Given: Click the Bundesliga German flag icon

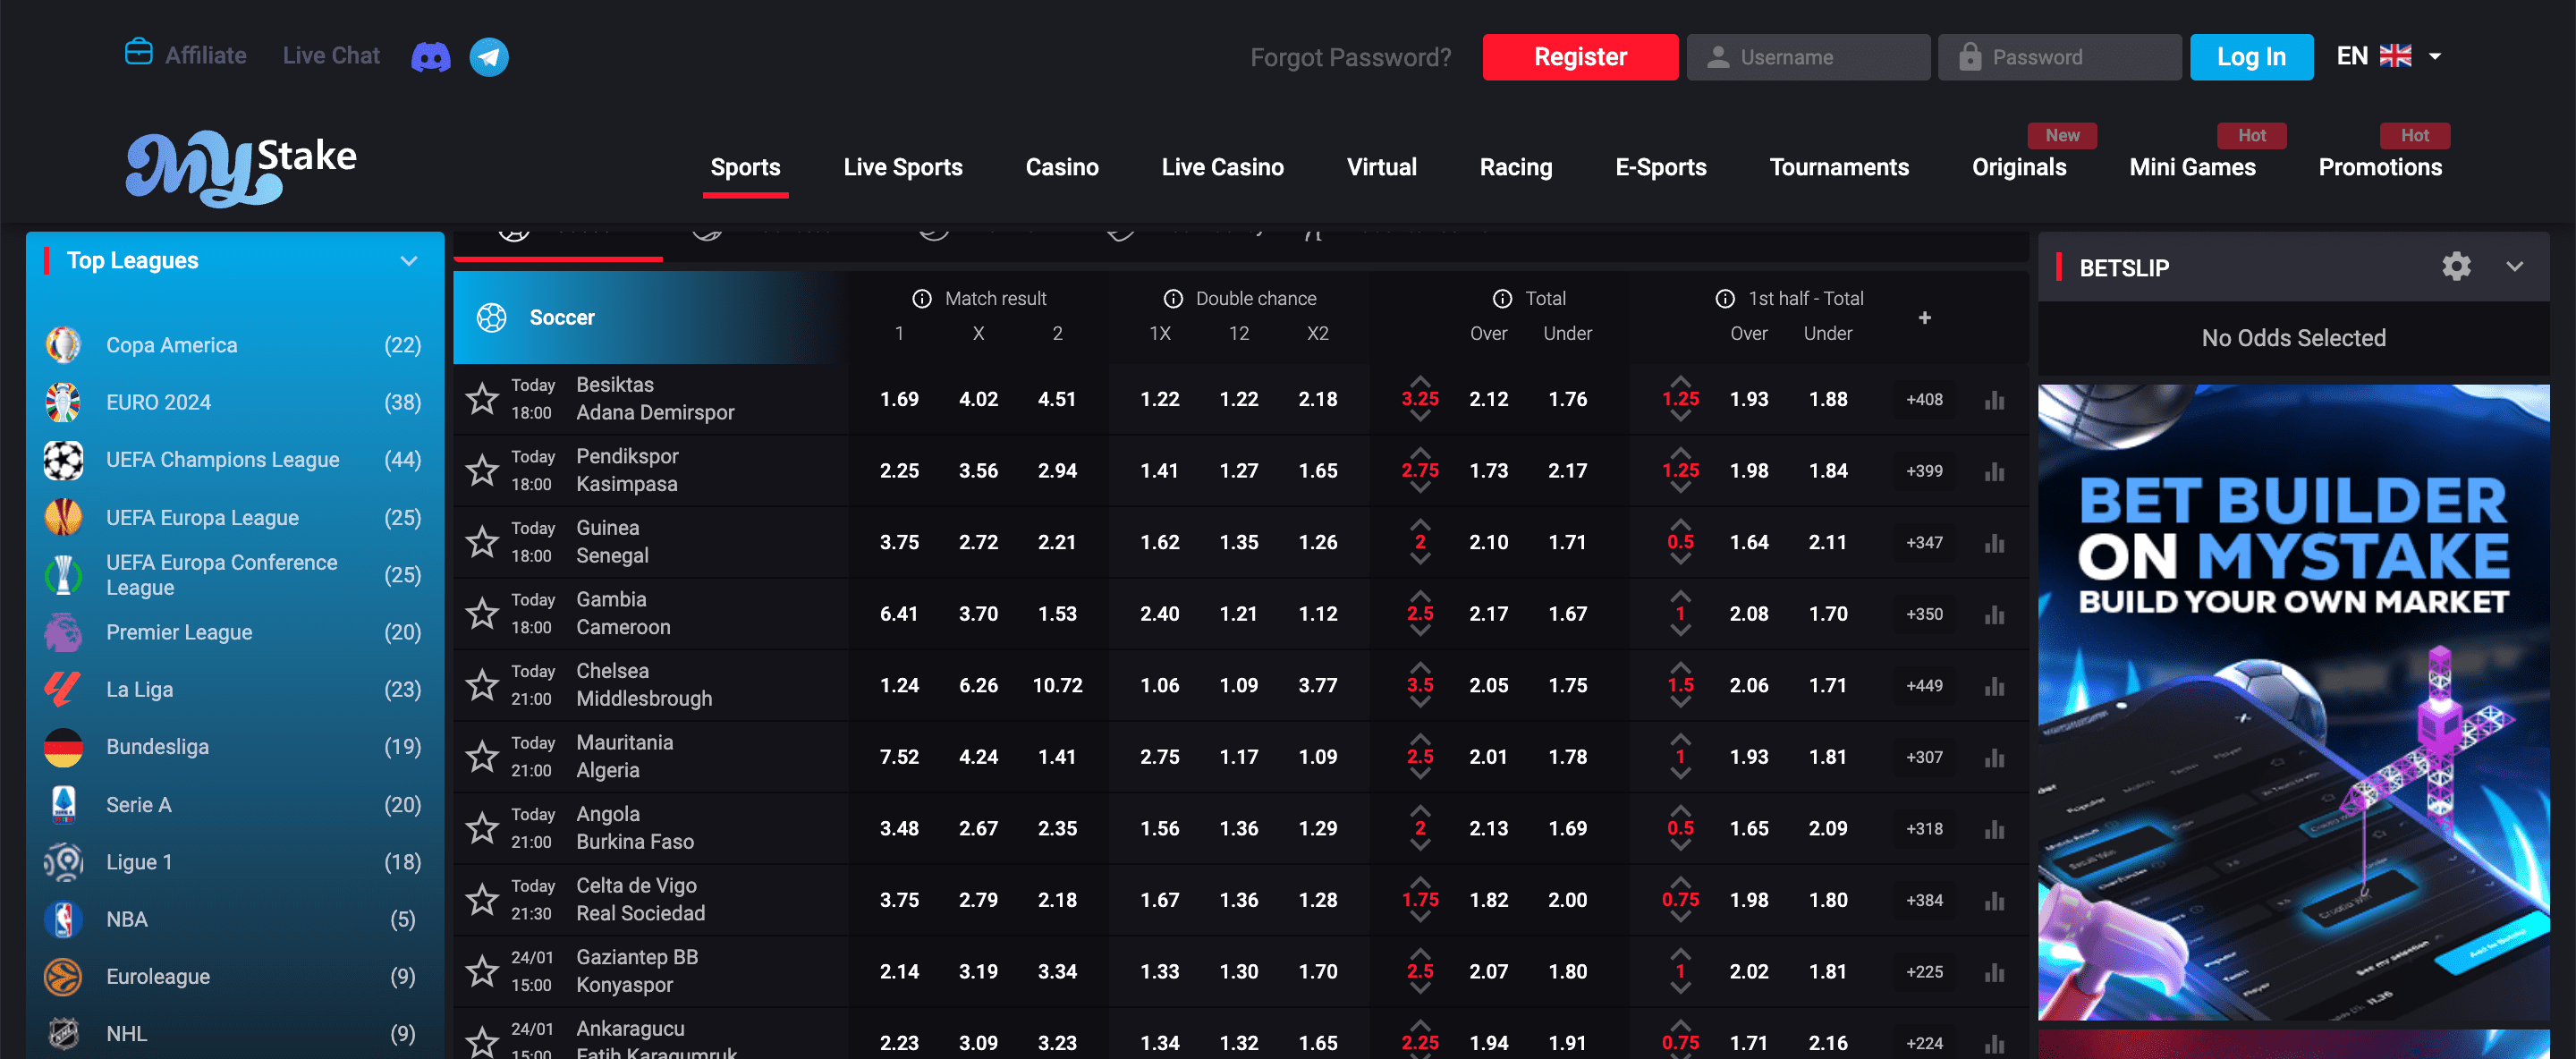Looking at the screenshot, I should [64, 747].
